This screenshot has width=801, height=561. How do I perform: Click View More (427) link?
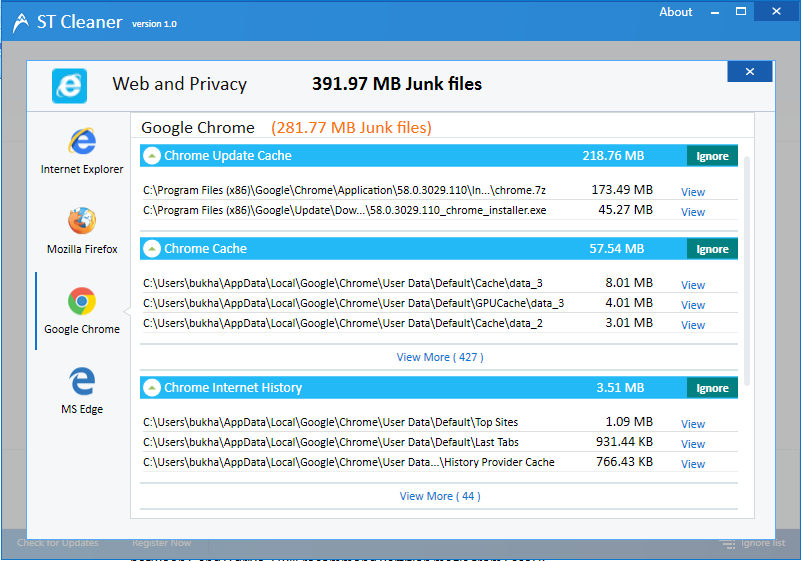[439, 357]
